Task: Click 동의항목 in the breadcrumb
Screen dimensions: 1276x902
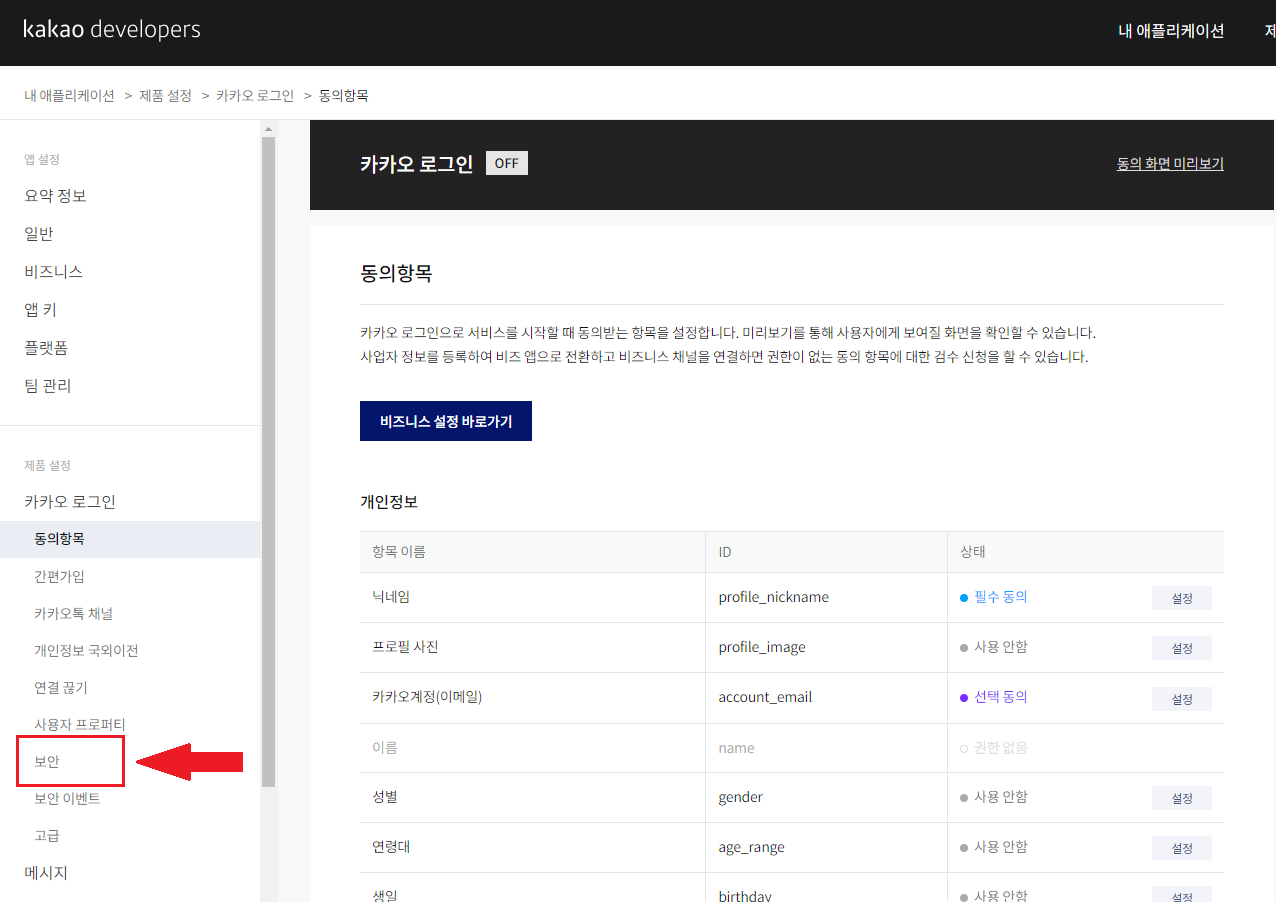Action: point(343,96)
